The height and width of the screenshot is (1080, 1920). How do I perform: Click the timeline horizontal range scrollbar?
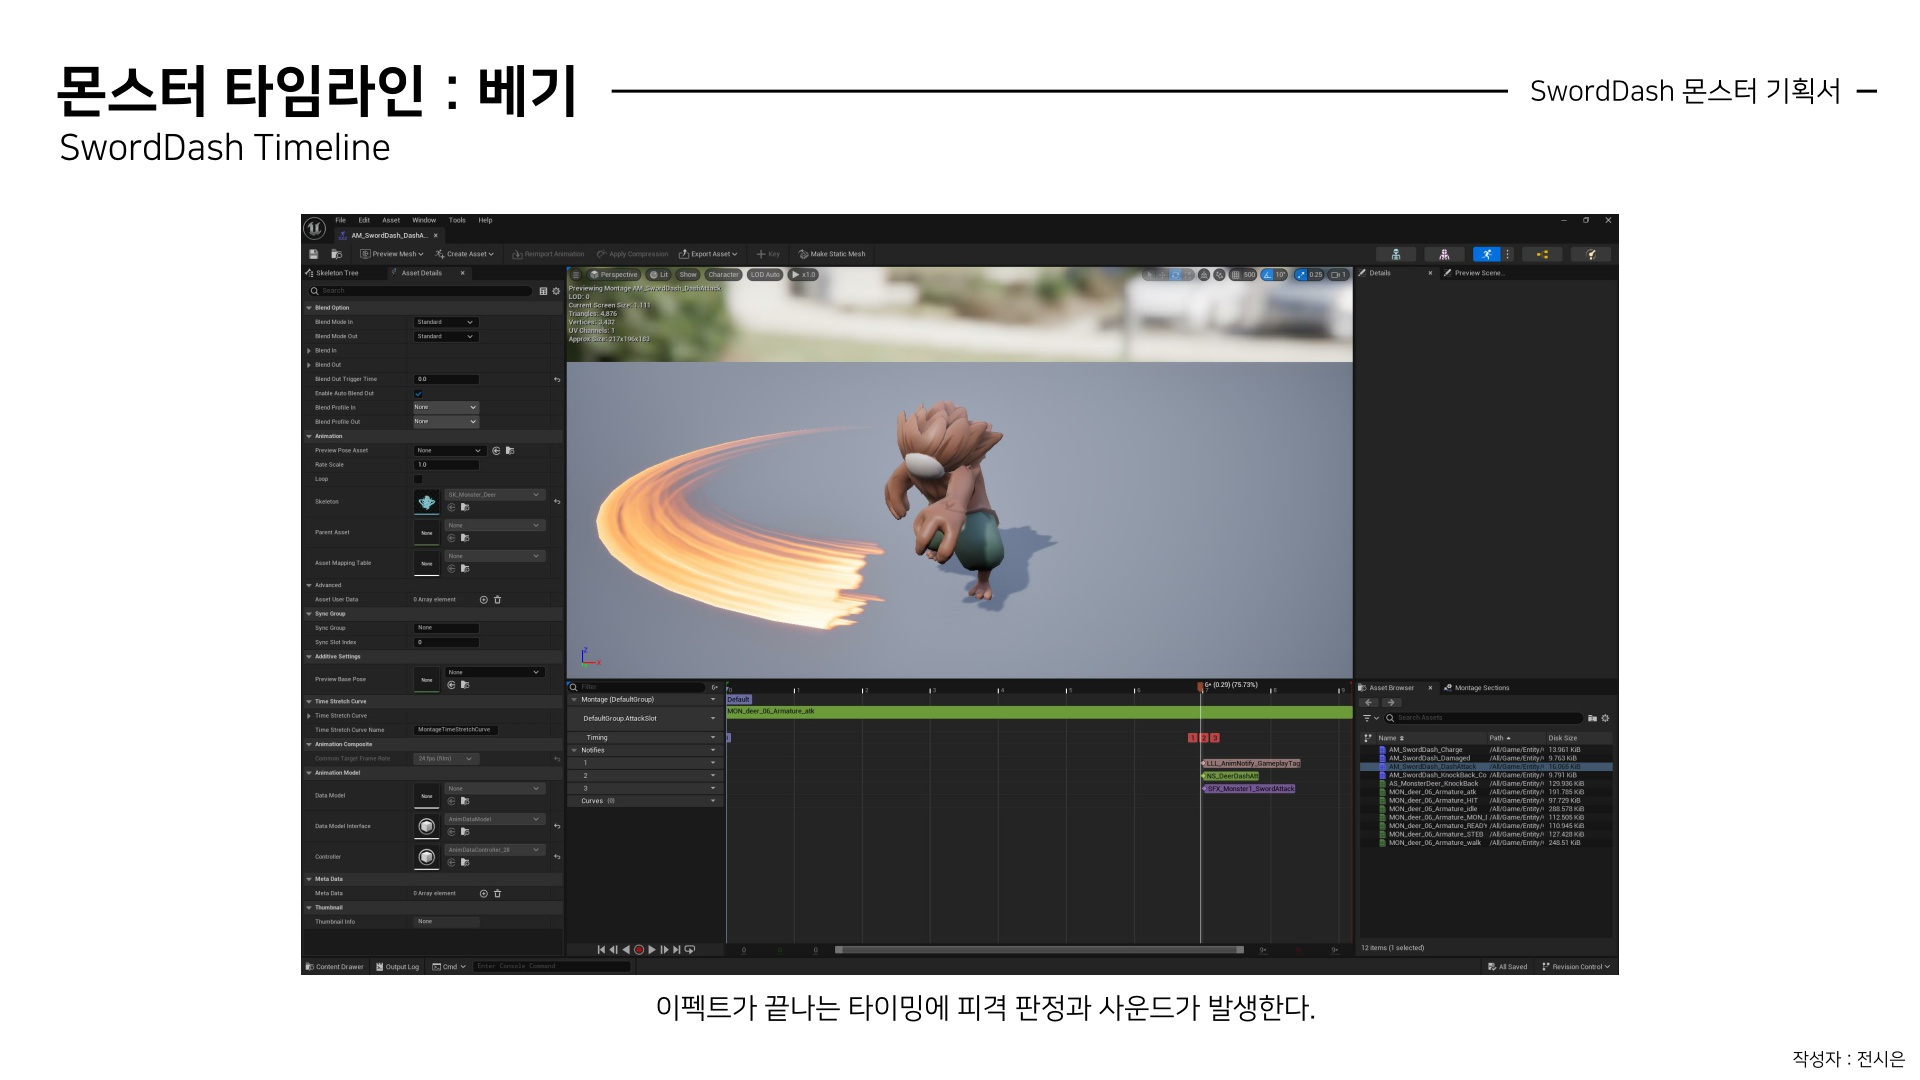coord(1040,950)
